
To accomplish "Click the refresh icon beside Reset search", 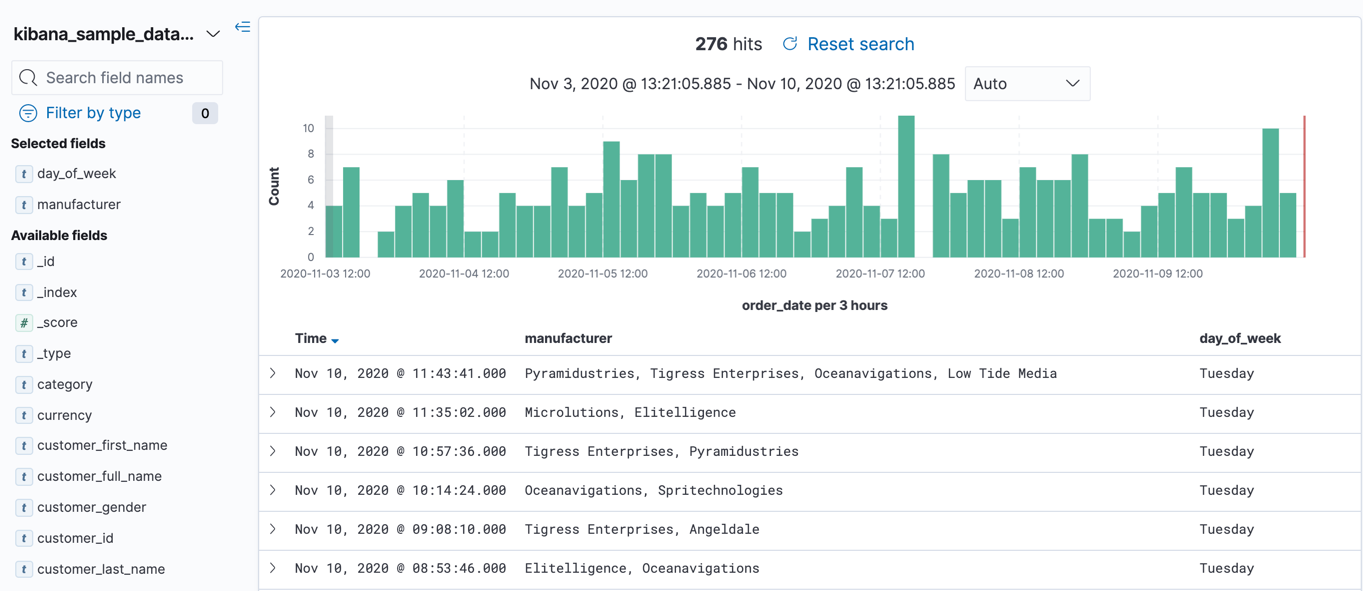I will coord(790,44).
